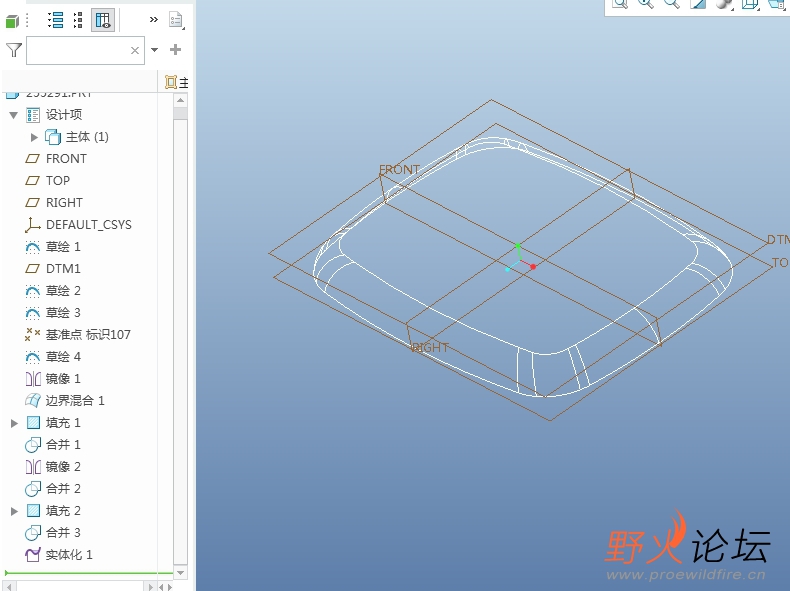Click the coordinate system origin triad
The width and height of the screenshot is (790, 591).
(520, 257)
